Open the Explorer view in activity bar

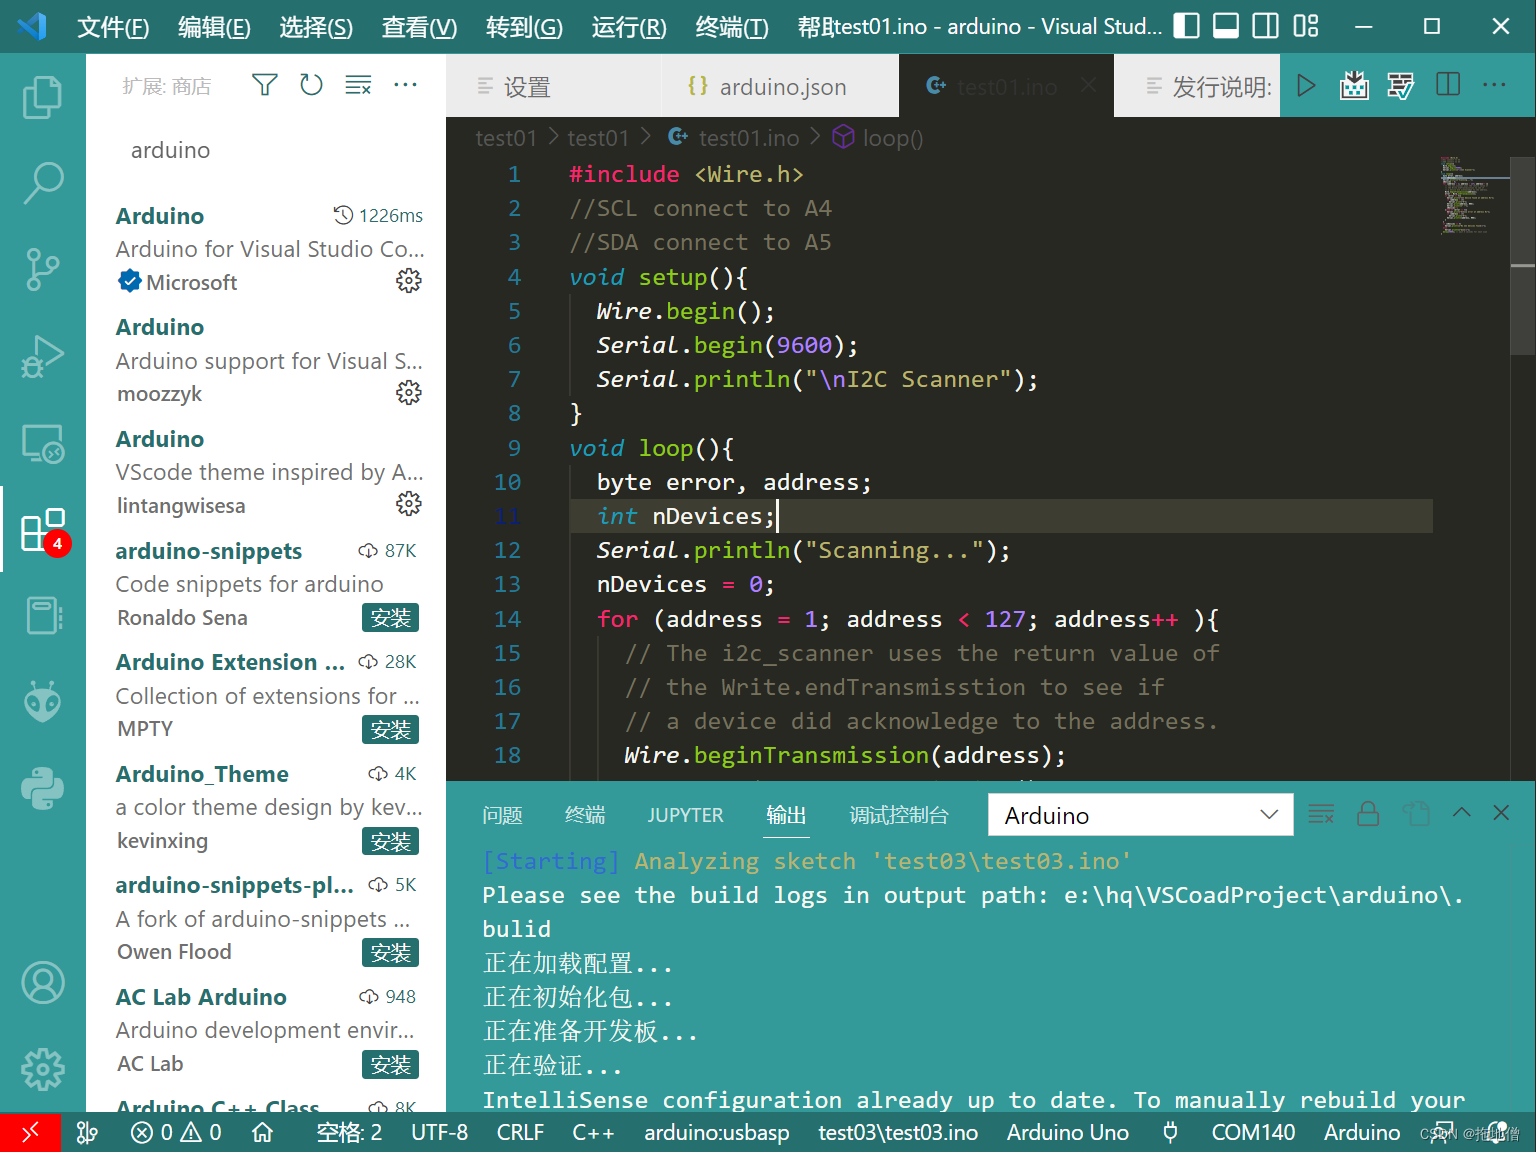tap(42, 97)
